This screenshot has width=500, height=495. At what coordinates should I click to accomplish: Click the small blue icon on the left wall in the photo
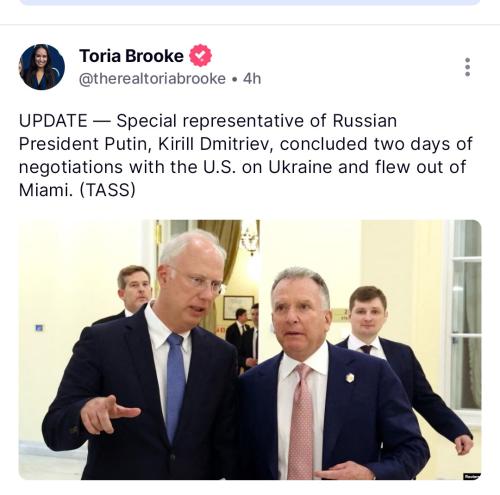pos(39,328)
